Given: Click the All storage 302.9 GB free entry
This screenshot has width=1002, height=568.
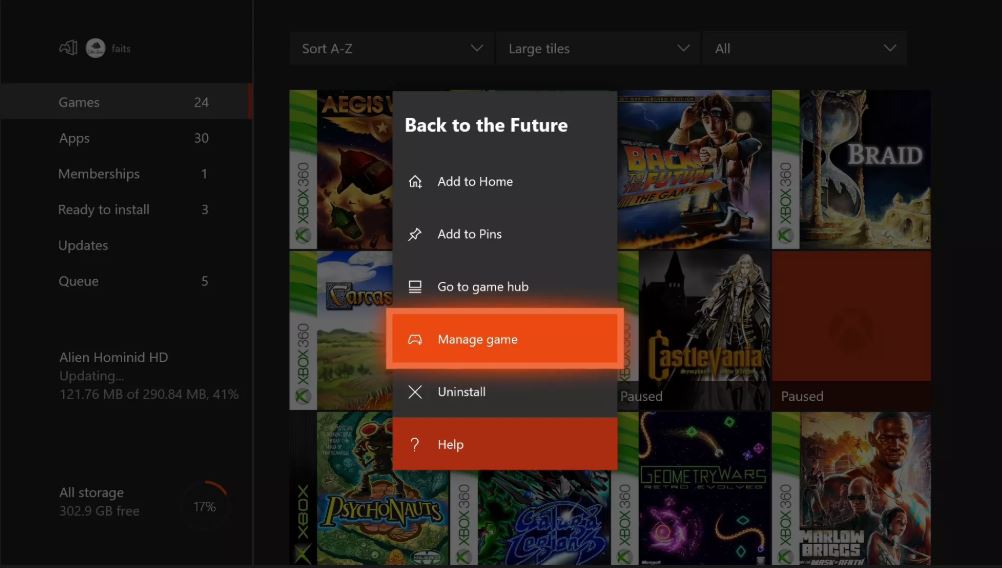Looking at the screenshot, I should (99, 502).
